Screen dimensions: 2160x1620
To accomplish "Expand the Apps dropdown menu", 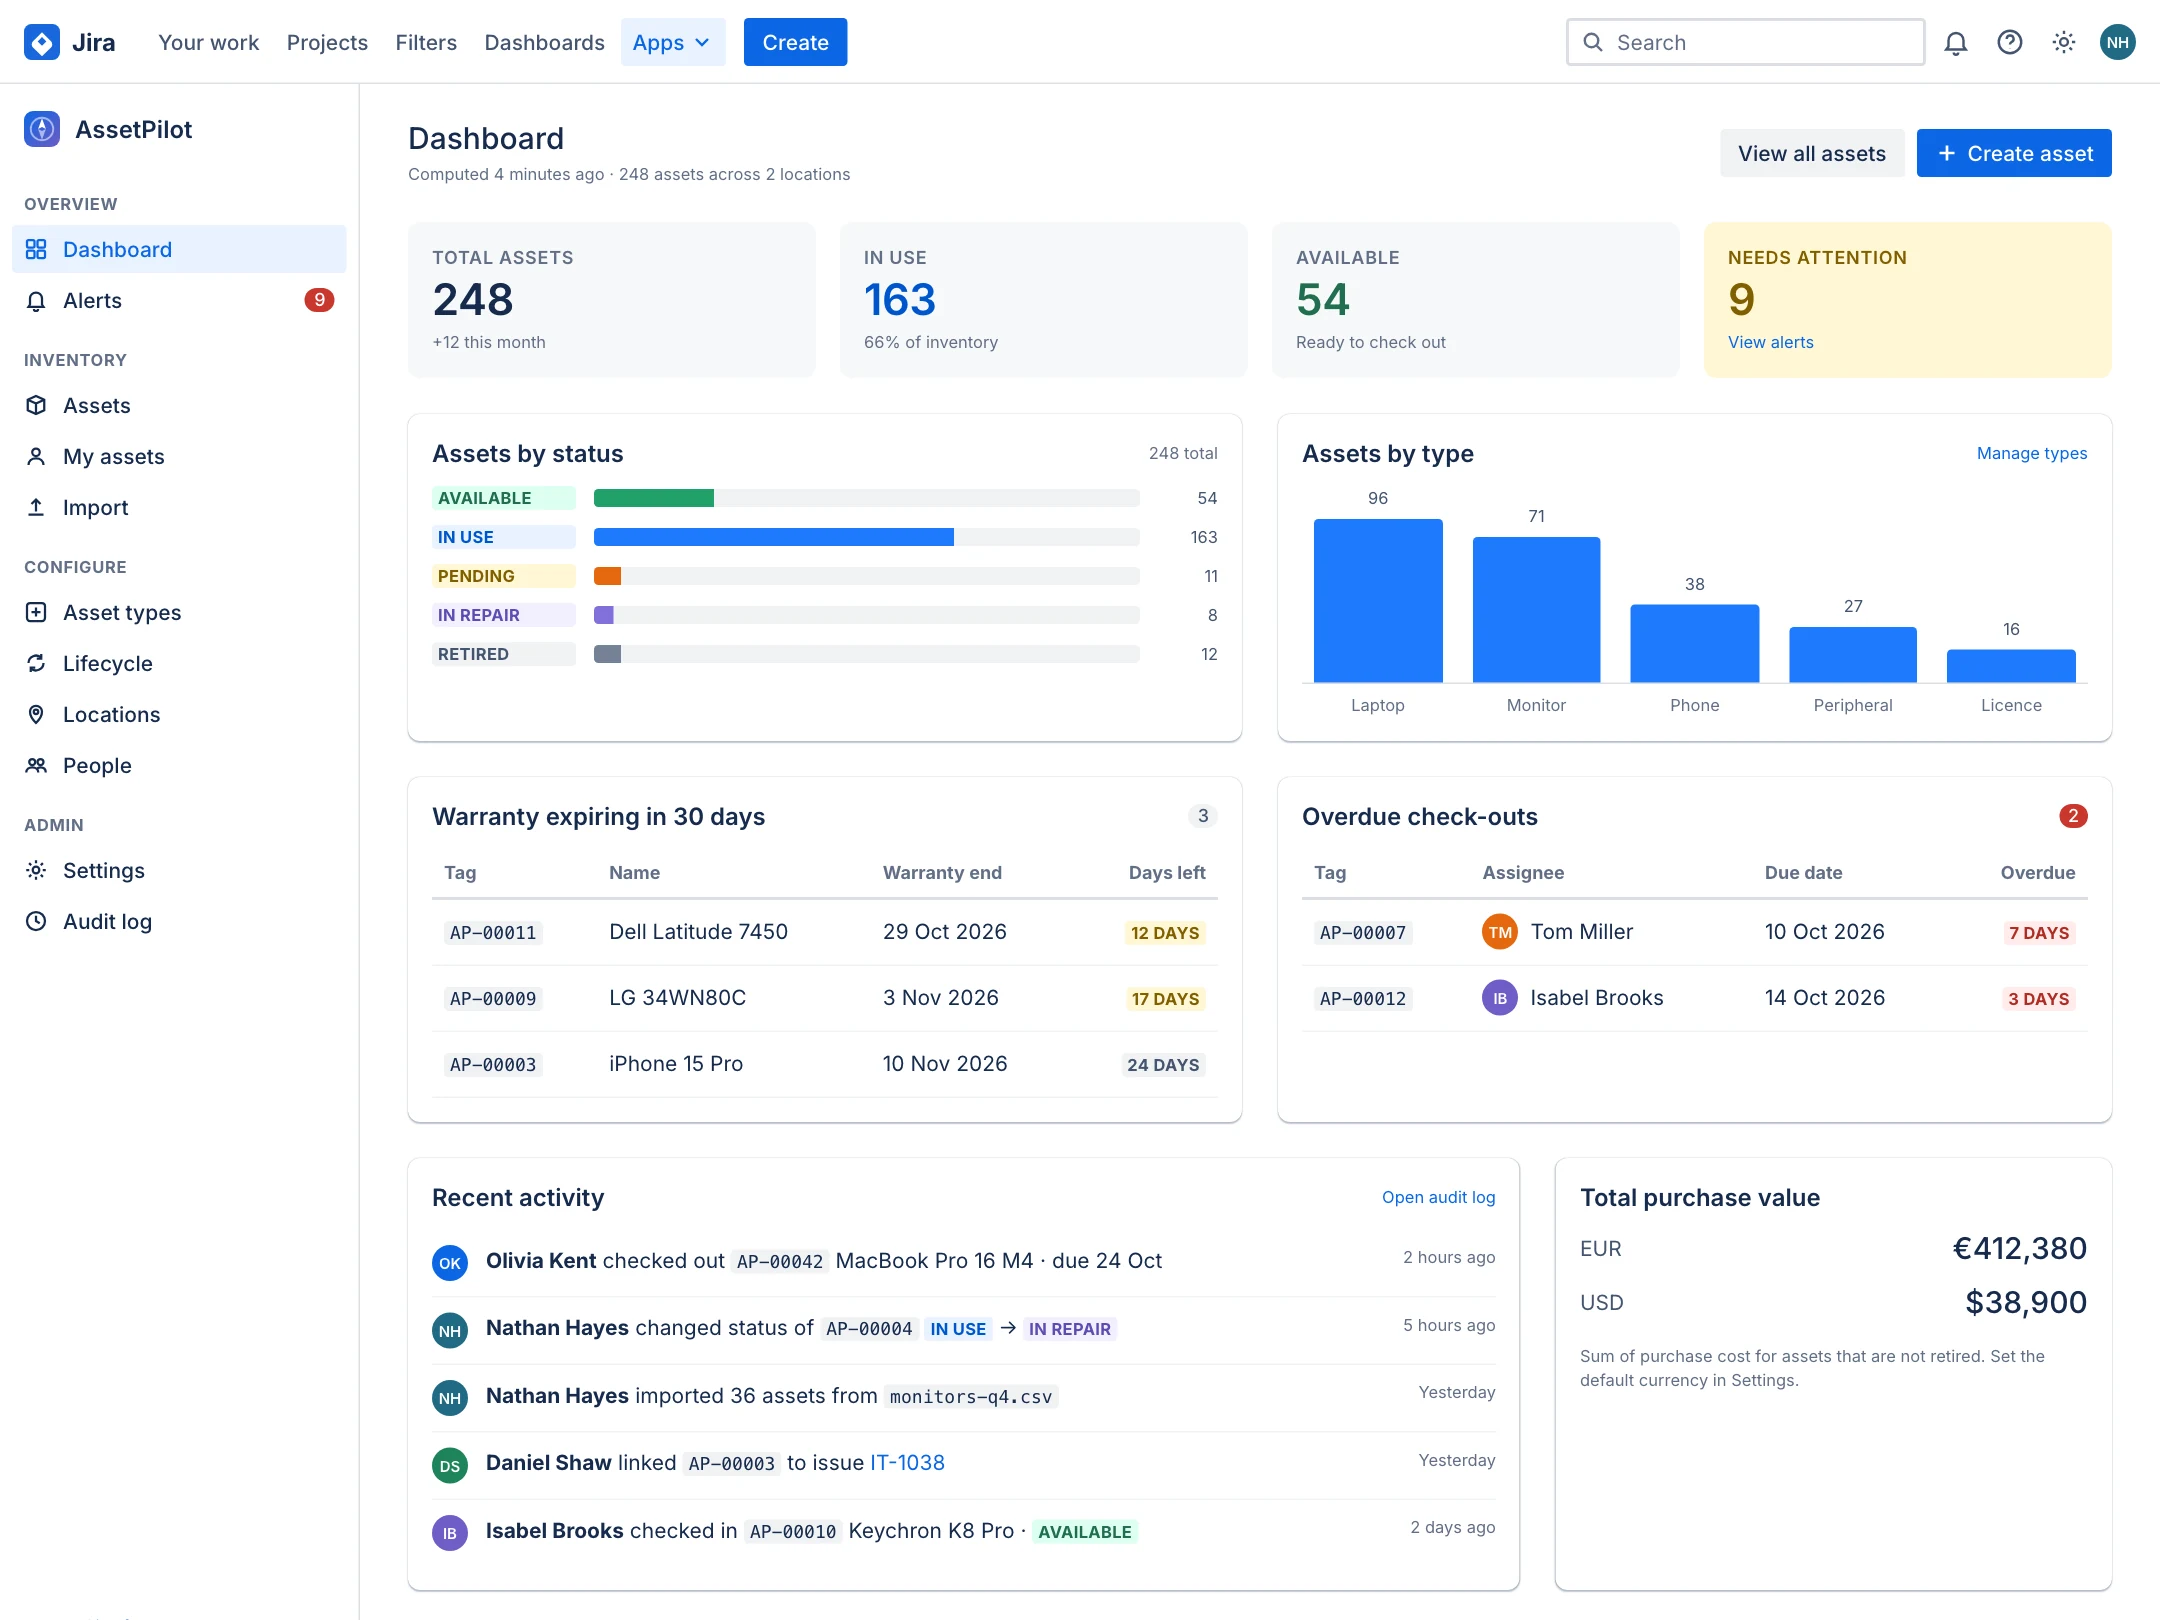I will [x=673, y=42].
